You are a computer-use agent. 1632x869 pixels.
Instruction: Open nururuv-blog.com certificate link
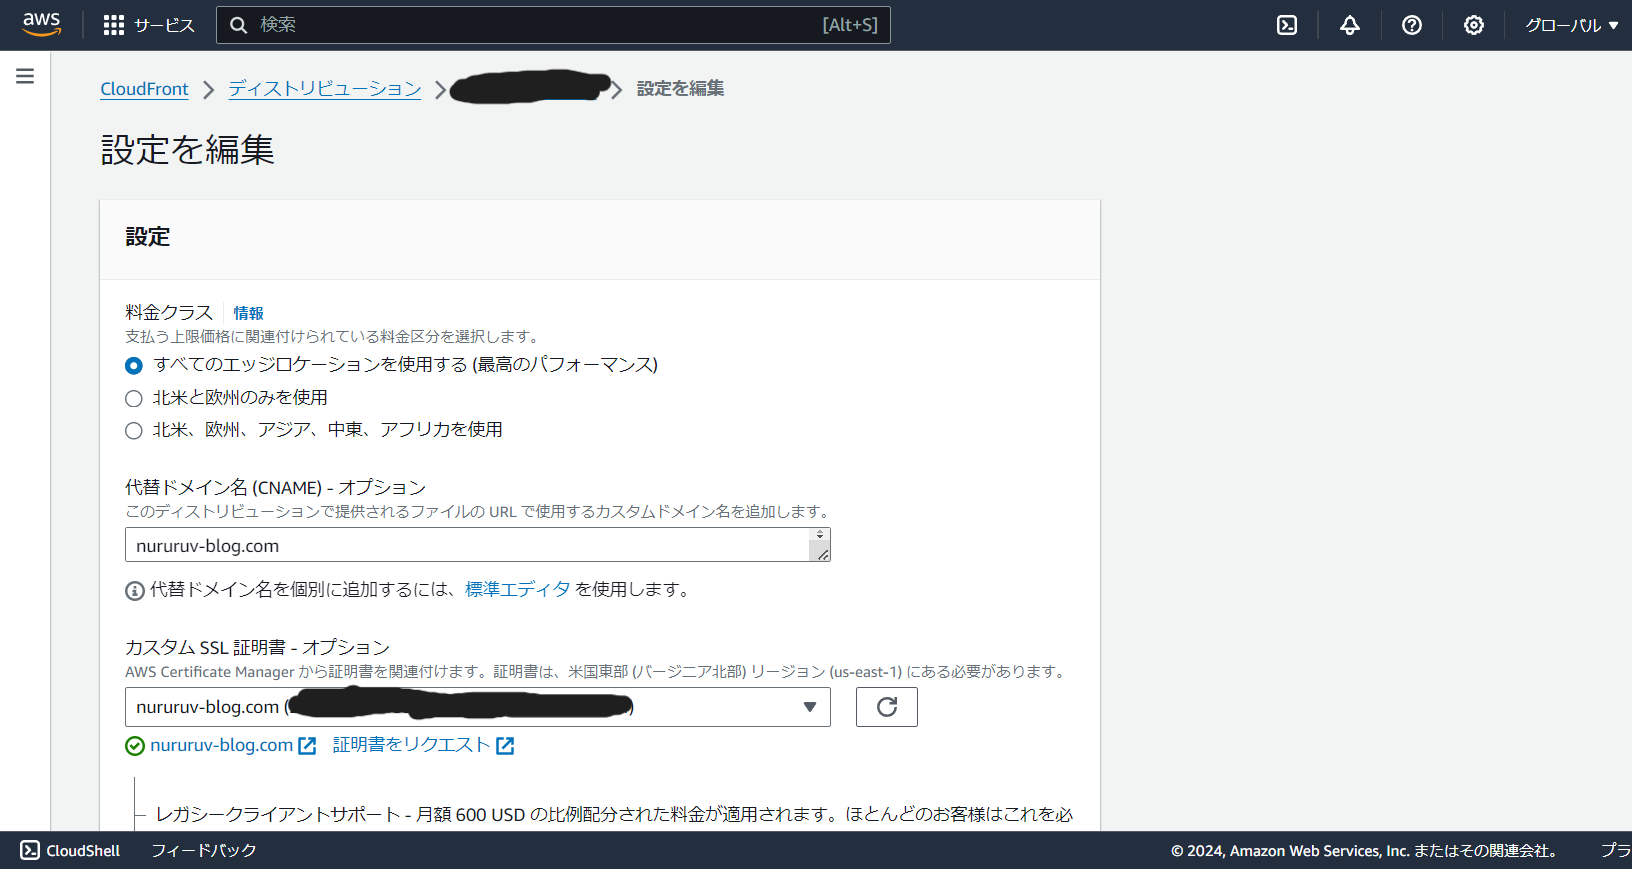pyautogui.click(x=221, y=745)
